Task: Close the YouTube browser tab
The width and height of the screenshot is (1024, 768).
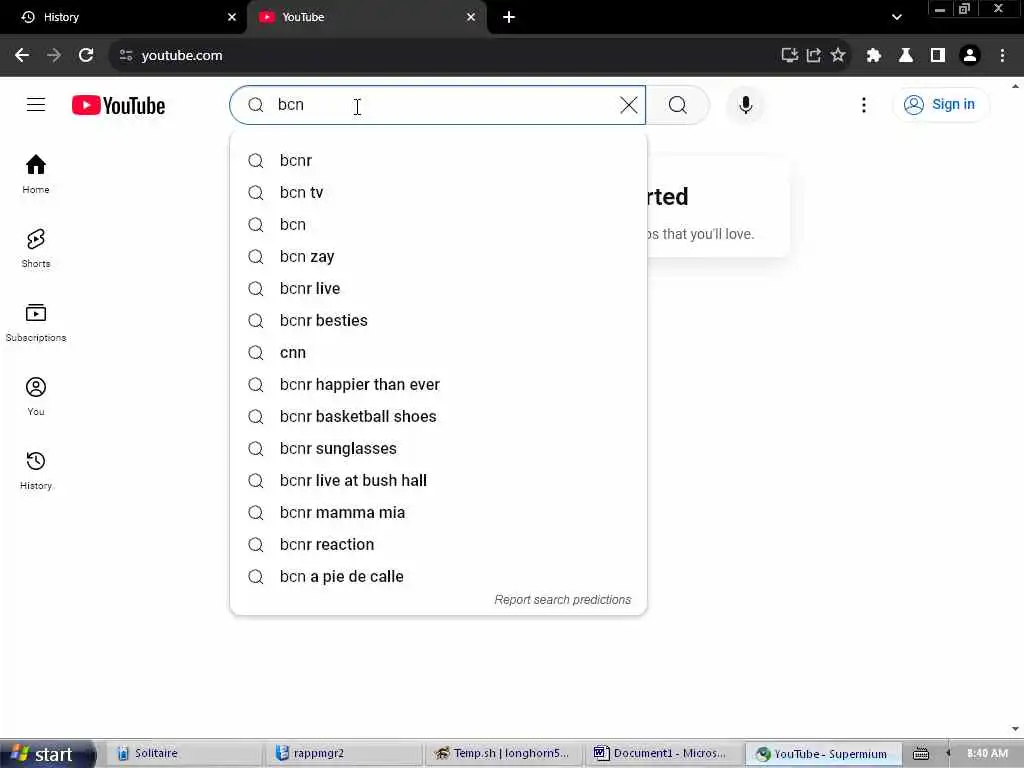Action: (x=471, y=17)
